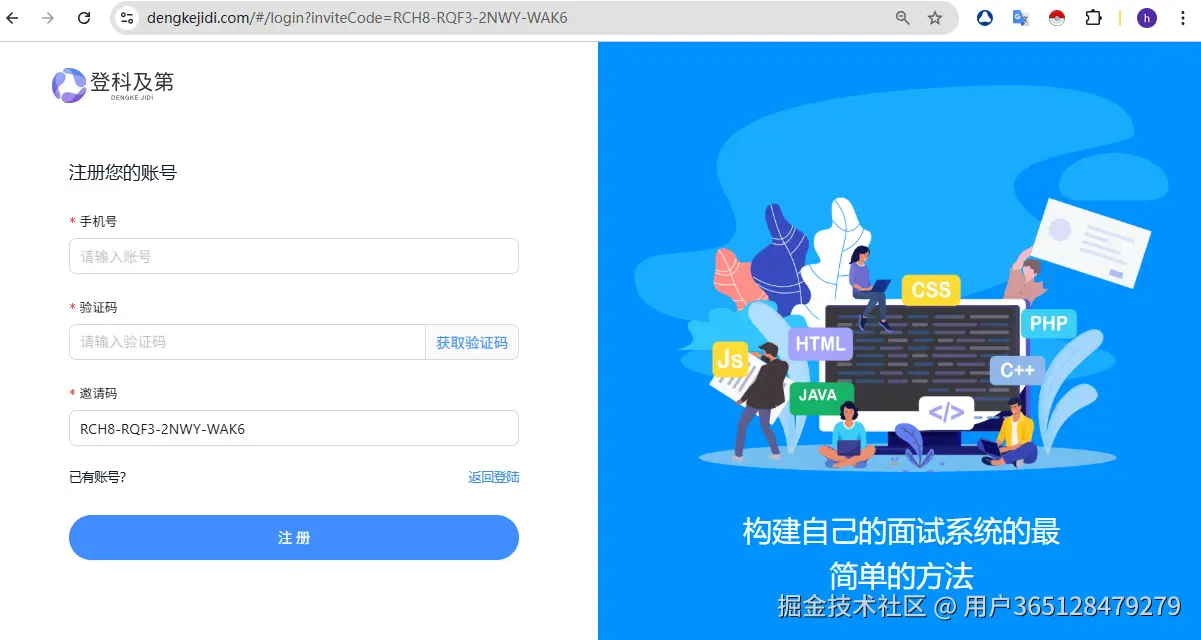Bookmark this page with the star icon
The width and height of the screenshot is (1201, 640).
[935, 18]
